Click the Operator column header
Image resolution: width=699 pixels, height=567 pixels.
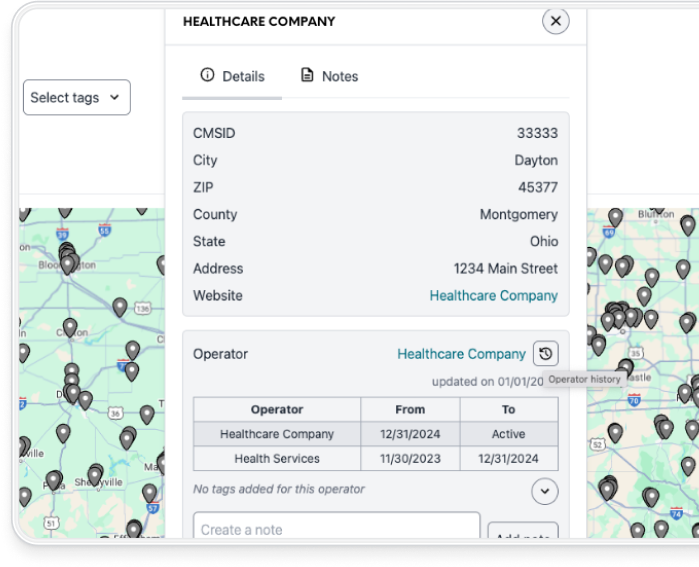277,409
